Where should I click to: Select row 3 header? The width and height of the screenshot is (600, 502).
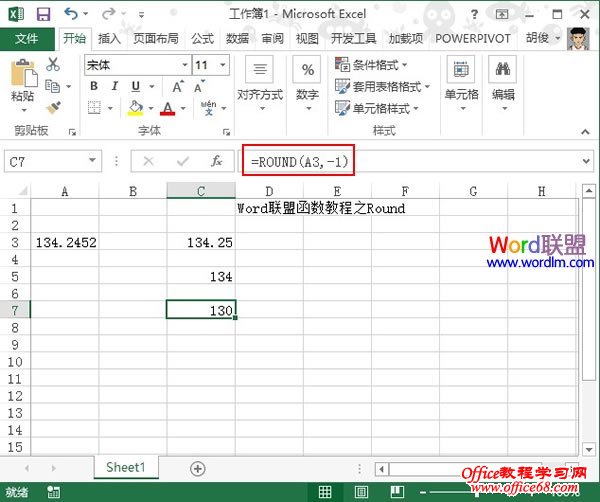point(15,242)
